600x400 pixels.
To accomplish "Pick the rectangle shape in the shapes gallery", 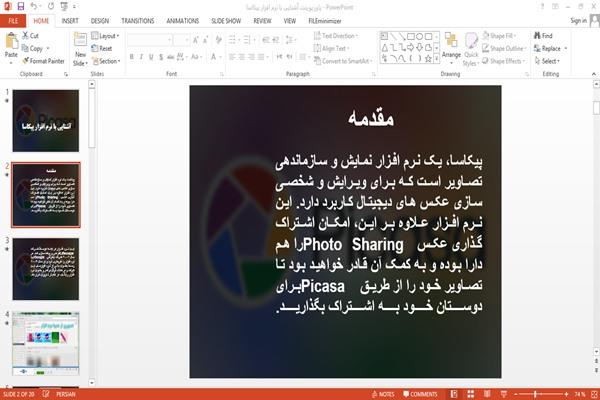I will 411,36.
